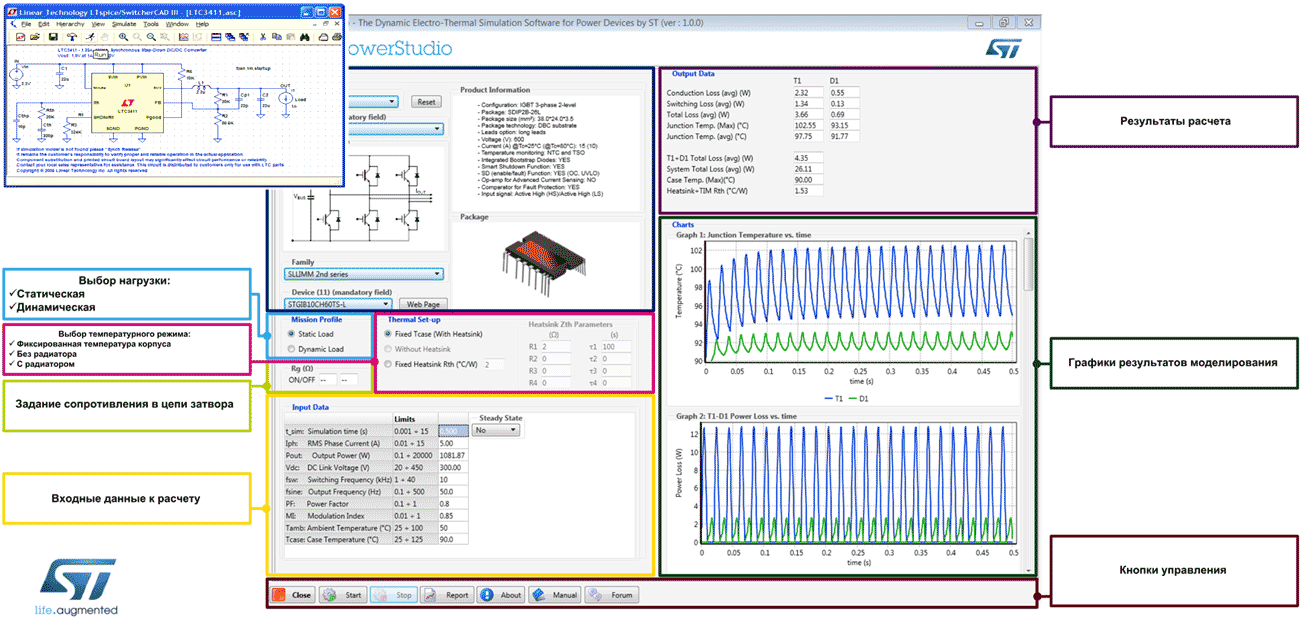The height and width of the screenshot is (618, 1300).
Task: Open the LTspice Edit menu
Action: [x=44, y=24]
